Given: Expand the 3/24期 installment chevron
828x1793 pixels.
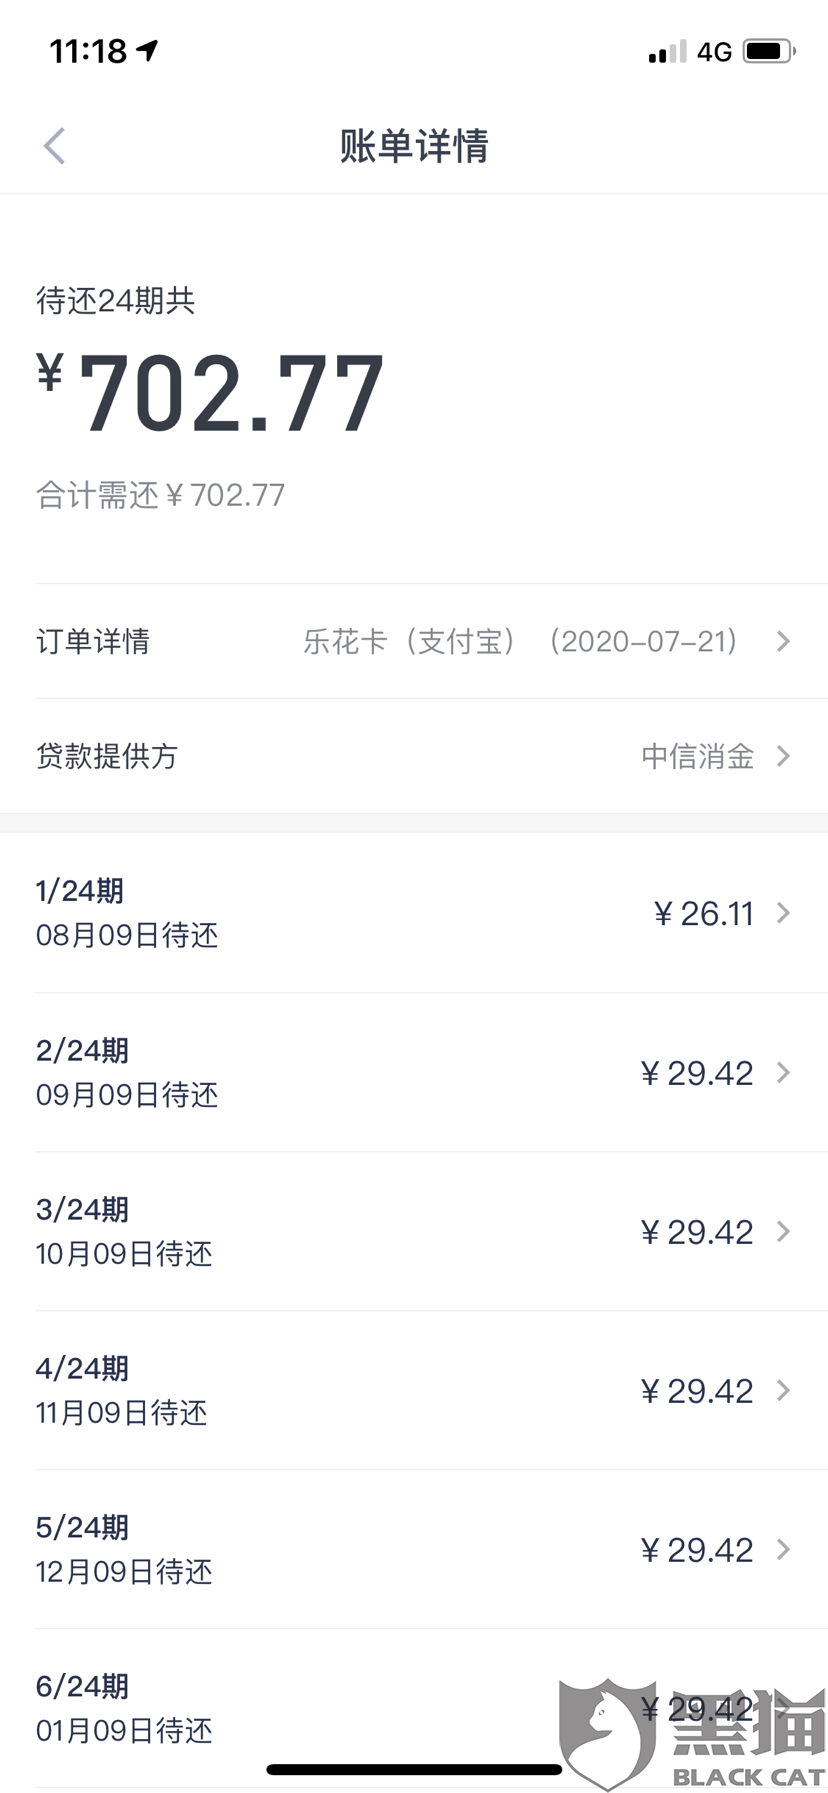Looking at the screenshot, I should pyautogui.click(x=784, y=1232).
